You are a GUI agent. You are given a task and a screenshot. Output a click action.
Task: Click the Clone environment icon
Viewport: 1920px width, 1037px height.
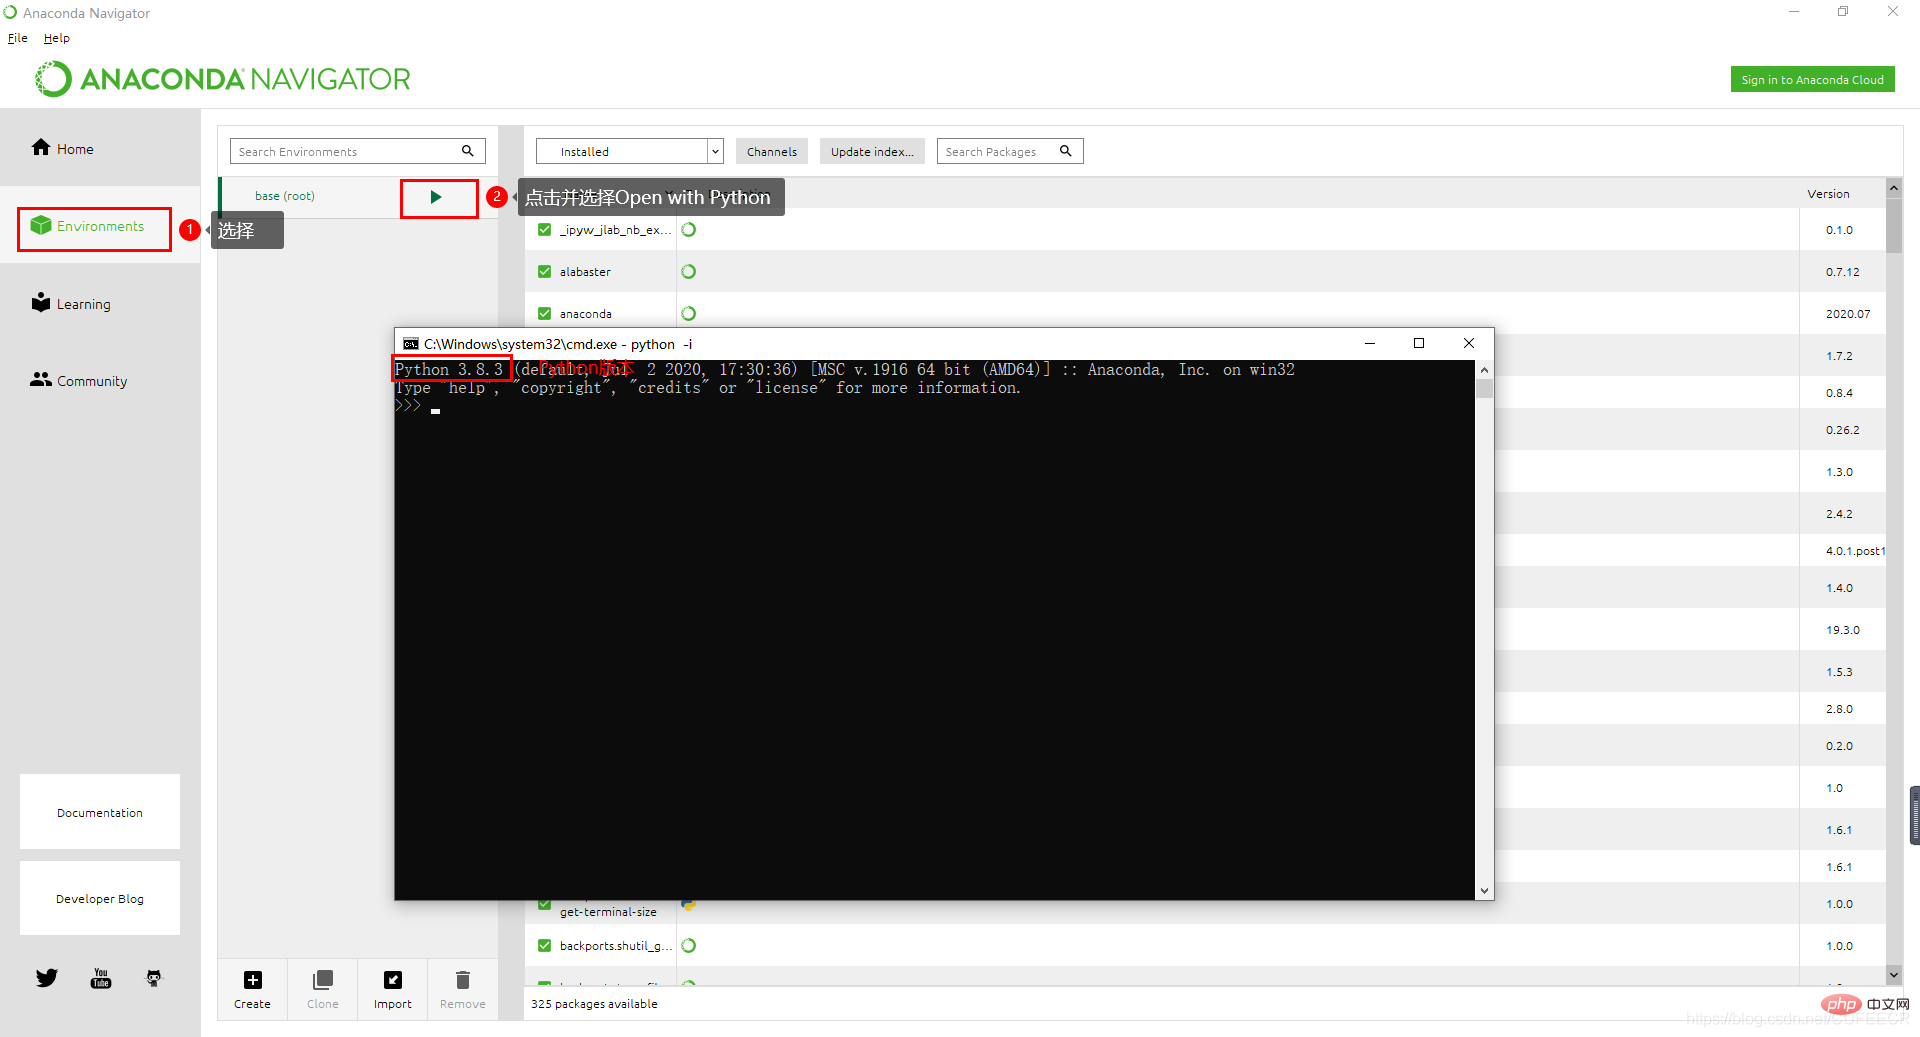point(322,981)
